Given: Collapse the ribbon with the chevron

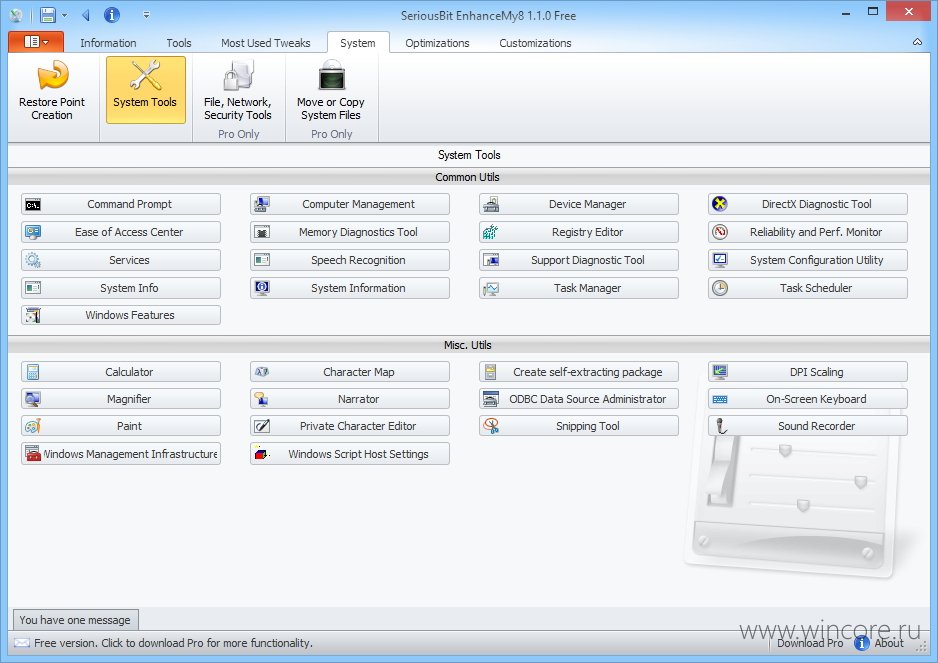Looking at the screenshot, I should pos(917,42).
